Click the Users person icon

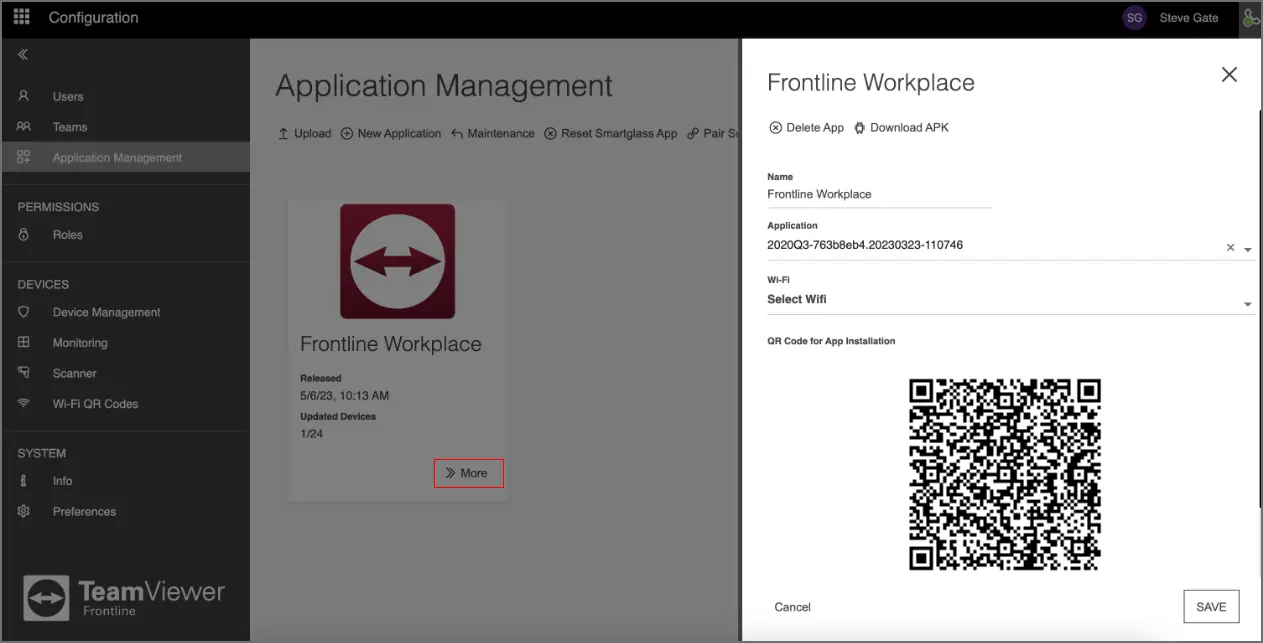point(24,96)
